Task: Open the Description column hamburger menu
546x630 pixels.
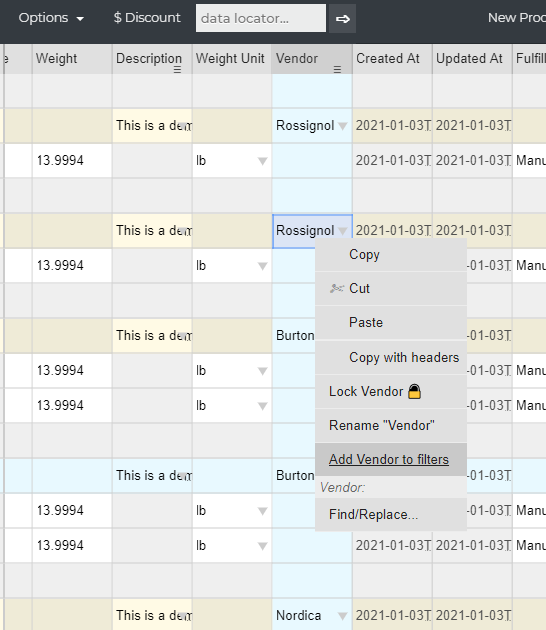Action: (x=177, y=70)
